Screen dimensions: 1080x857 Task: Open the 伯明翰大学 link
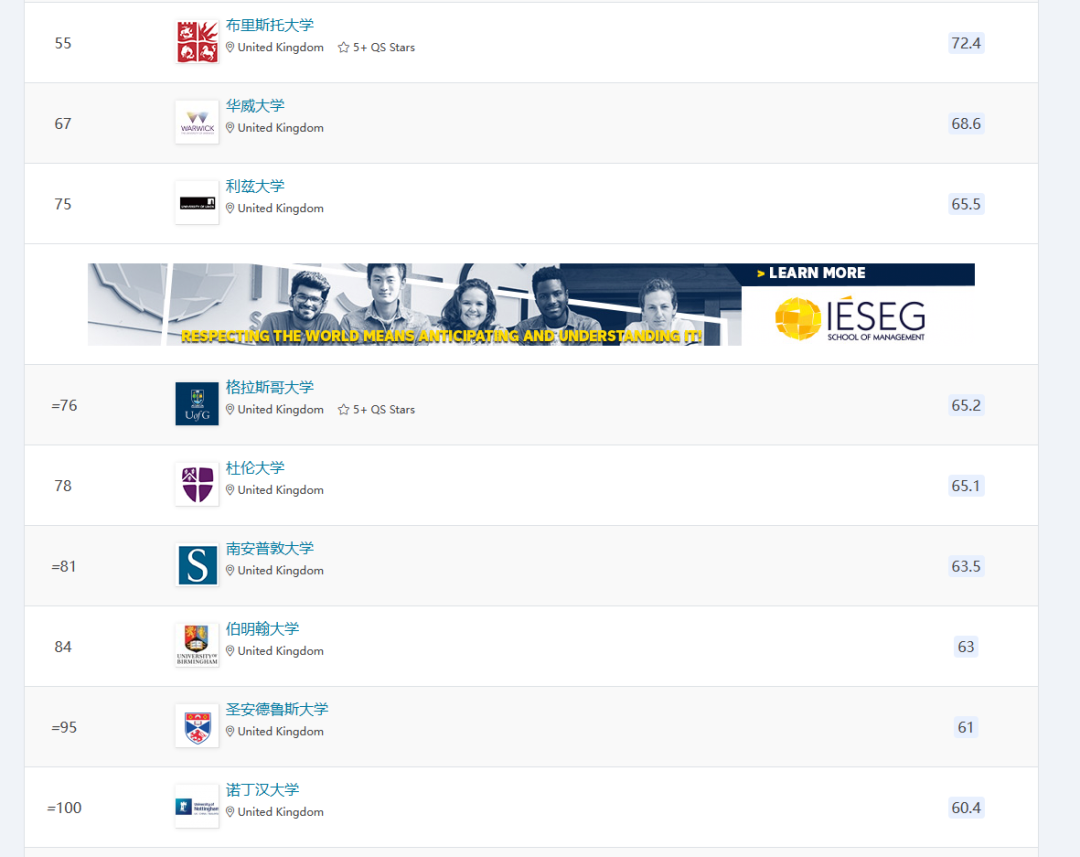[262, 629]
